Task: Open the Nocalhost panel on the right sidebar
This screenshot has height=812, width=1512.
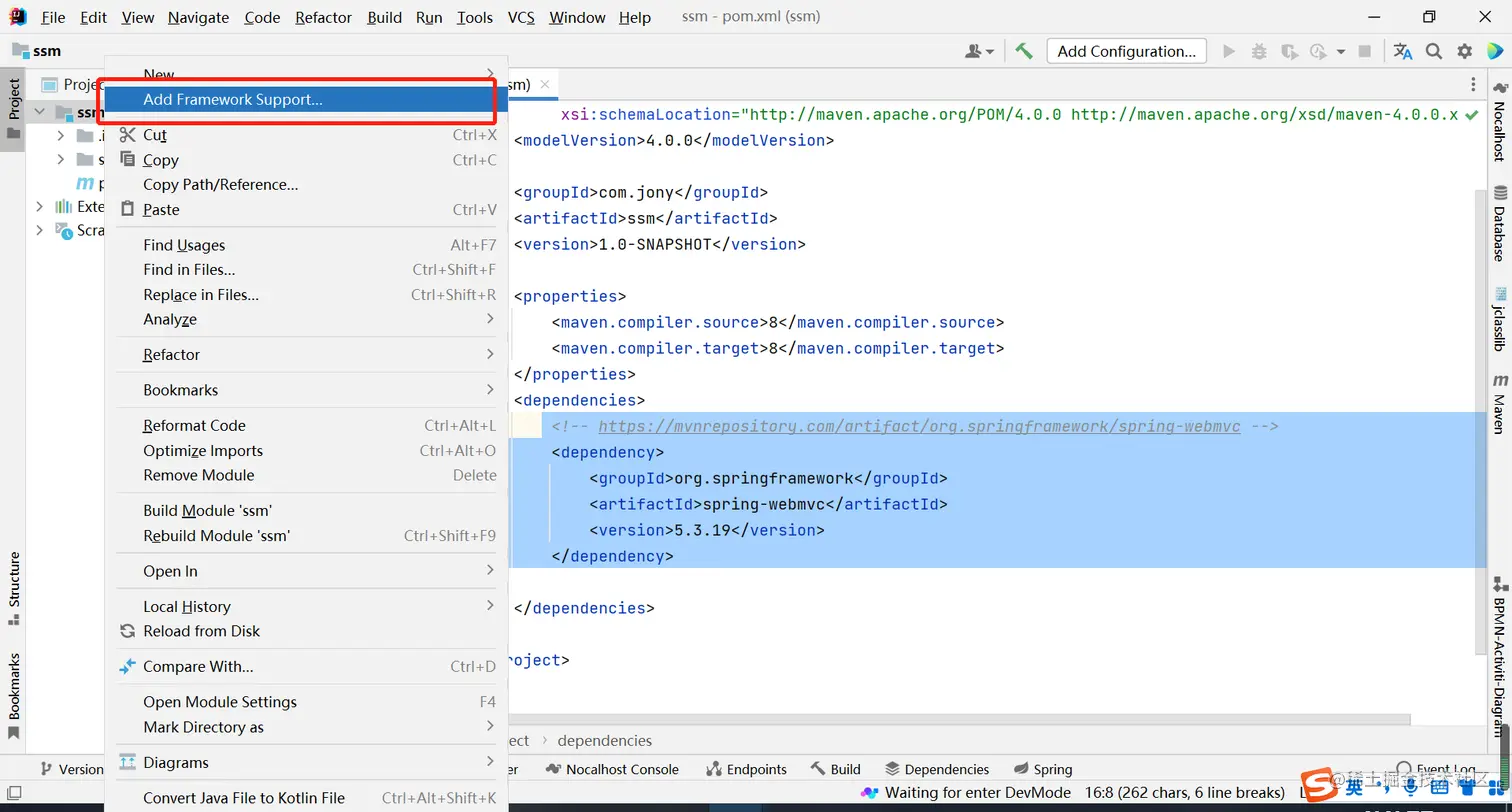Action: point(1499,122)
